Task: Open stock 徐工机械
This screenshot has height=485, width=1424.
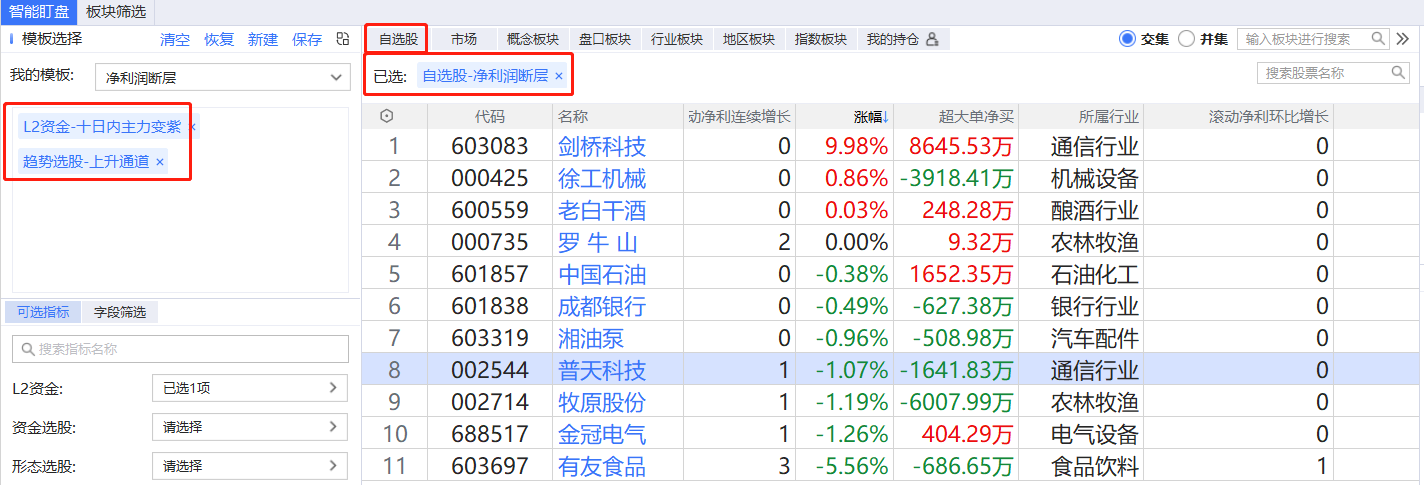Action: pos(602,179)
